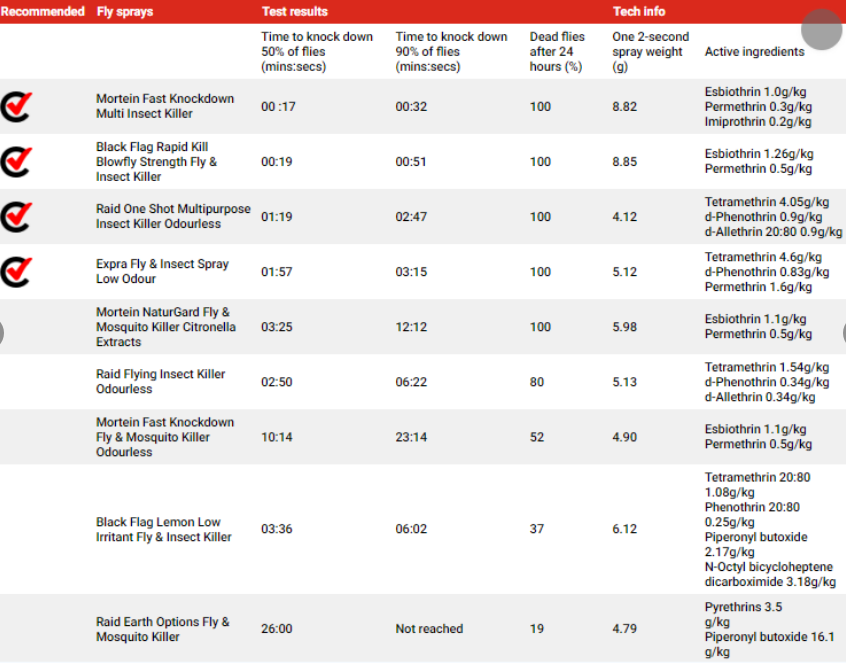Click product name "Raid Flying Insect Killer Odourless"
This screenshot has width=846, height=663.
coord(160,381)
